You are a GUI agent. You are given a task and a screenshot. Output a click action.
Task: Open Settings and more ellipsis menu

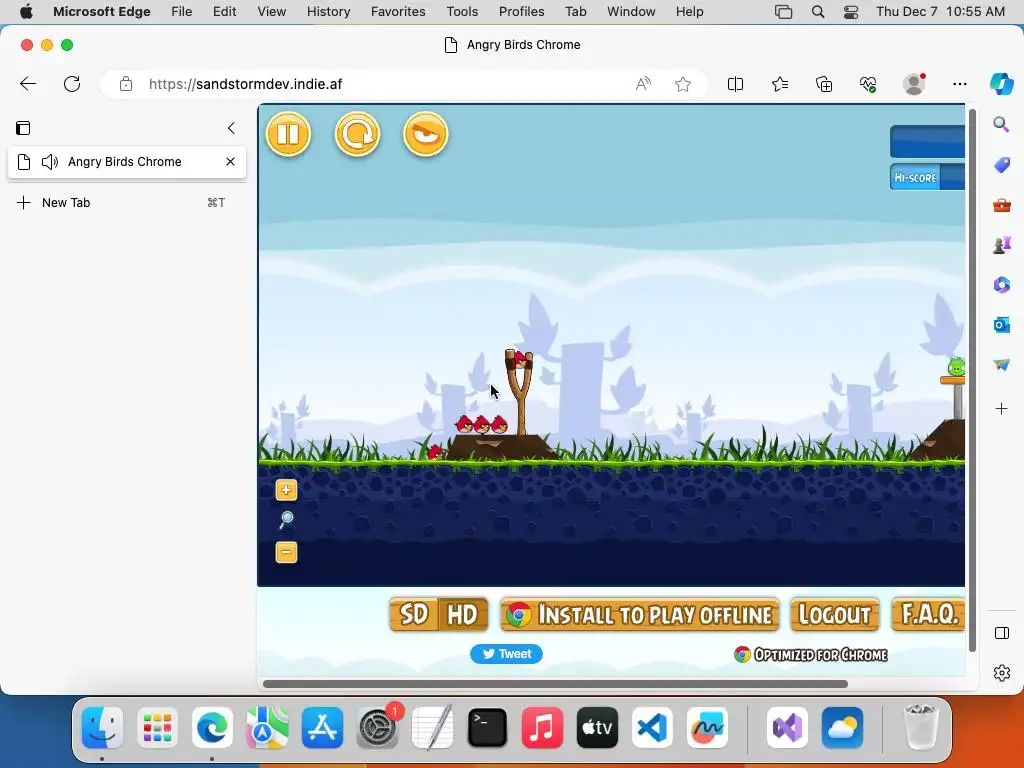click(959, 84)
